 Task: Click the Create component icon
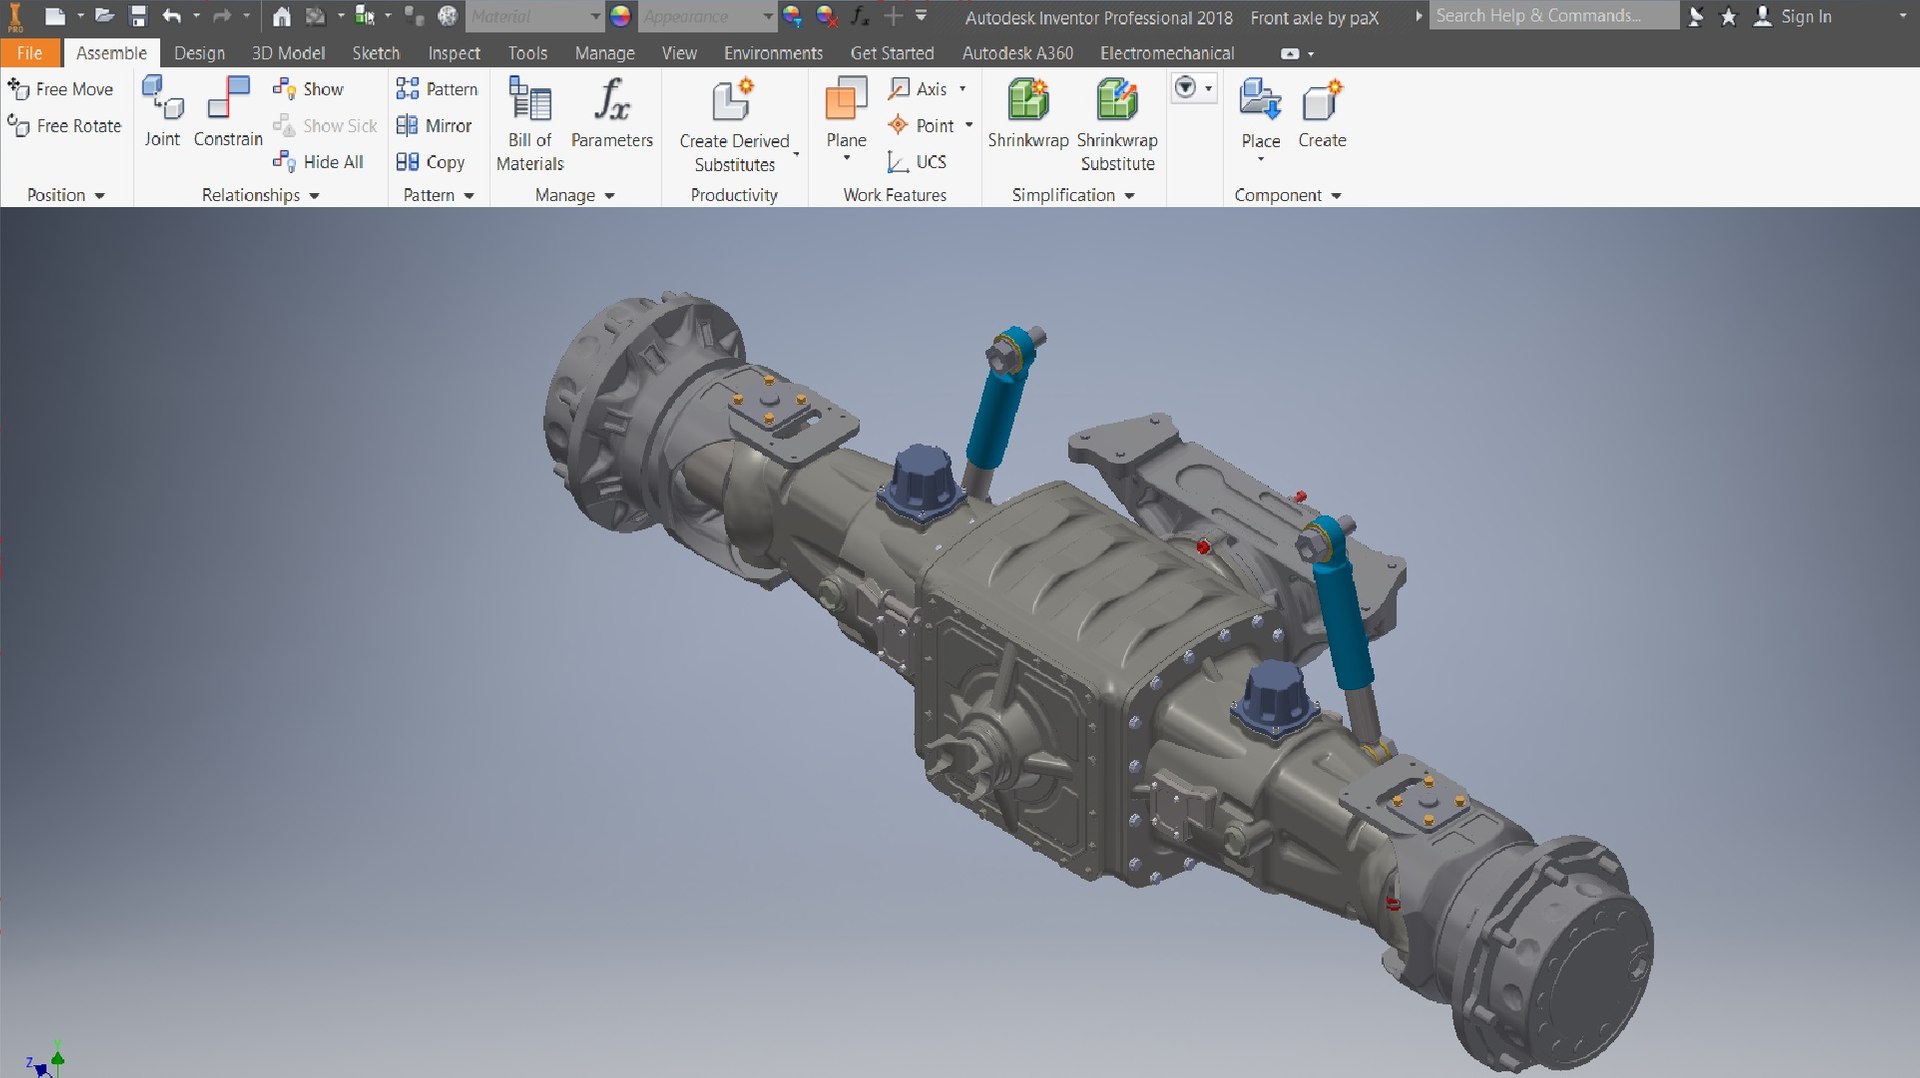point(1322,100)
